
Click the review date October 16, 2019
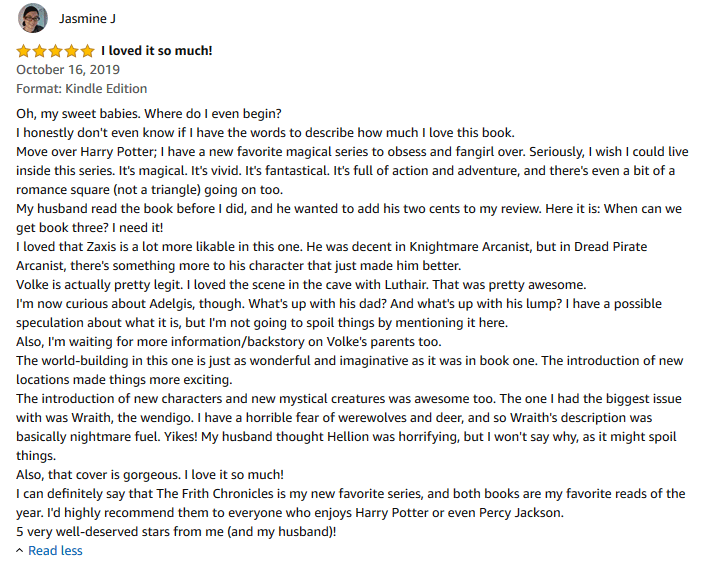[68, 70]
